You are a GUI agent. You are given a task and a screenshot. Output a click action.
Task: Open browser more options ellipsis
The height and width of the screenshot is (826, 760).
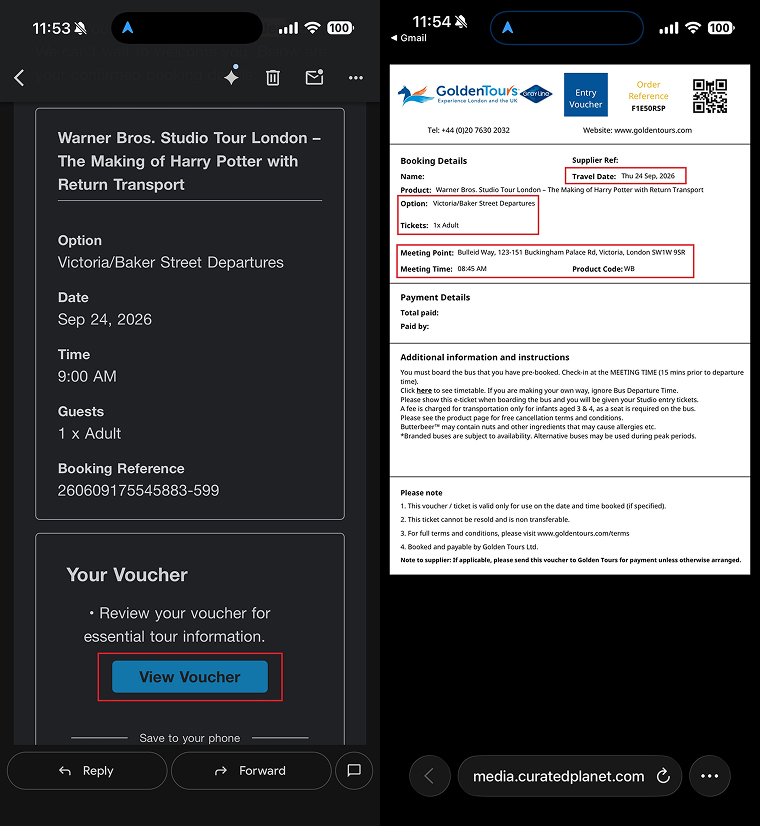(709, 776)
